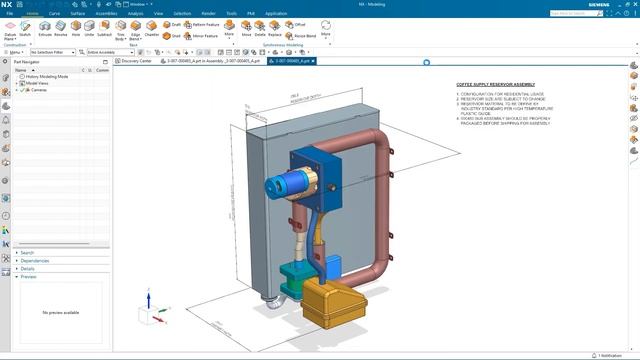Click the NX logo icon
This screenshot has height=360, width=640.
coord(7,4)
